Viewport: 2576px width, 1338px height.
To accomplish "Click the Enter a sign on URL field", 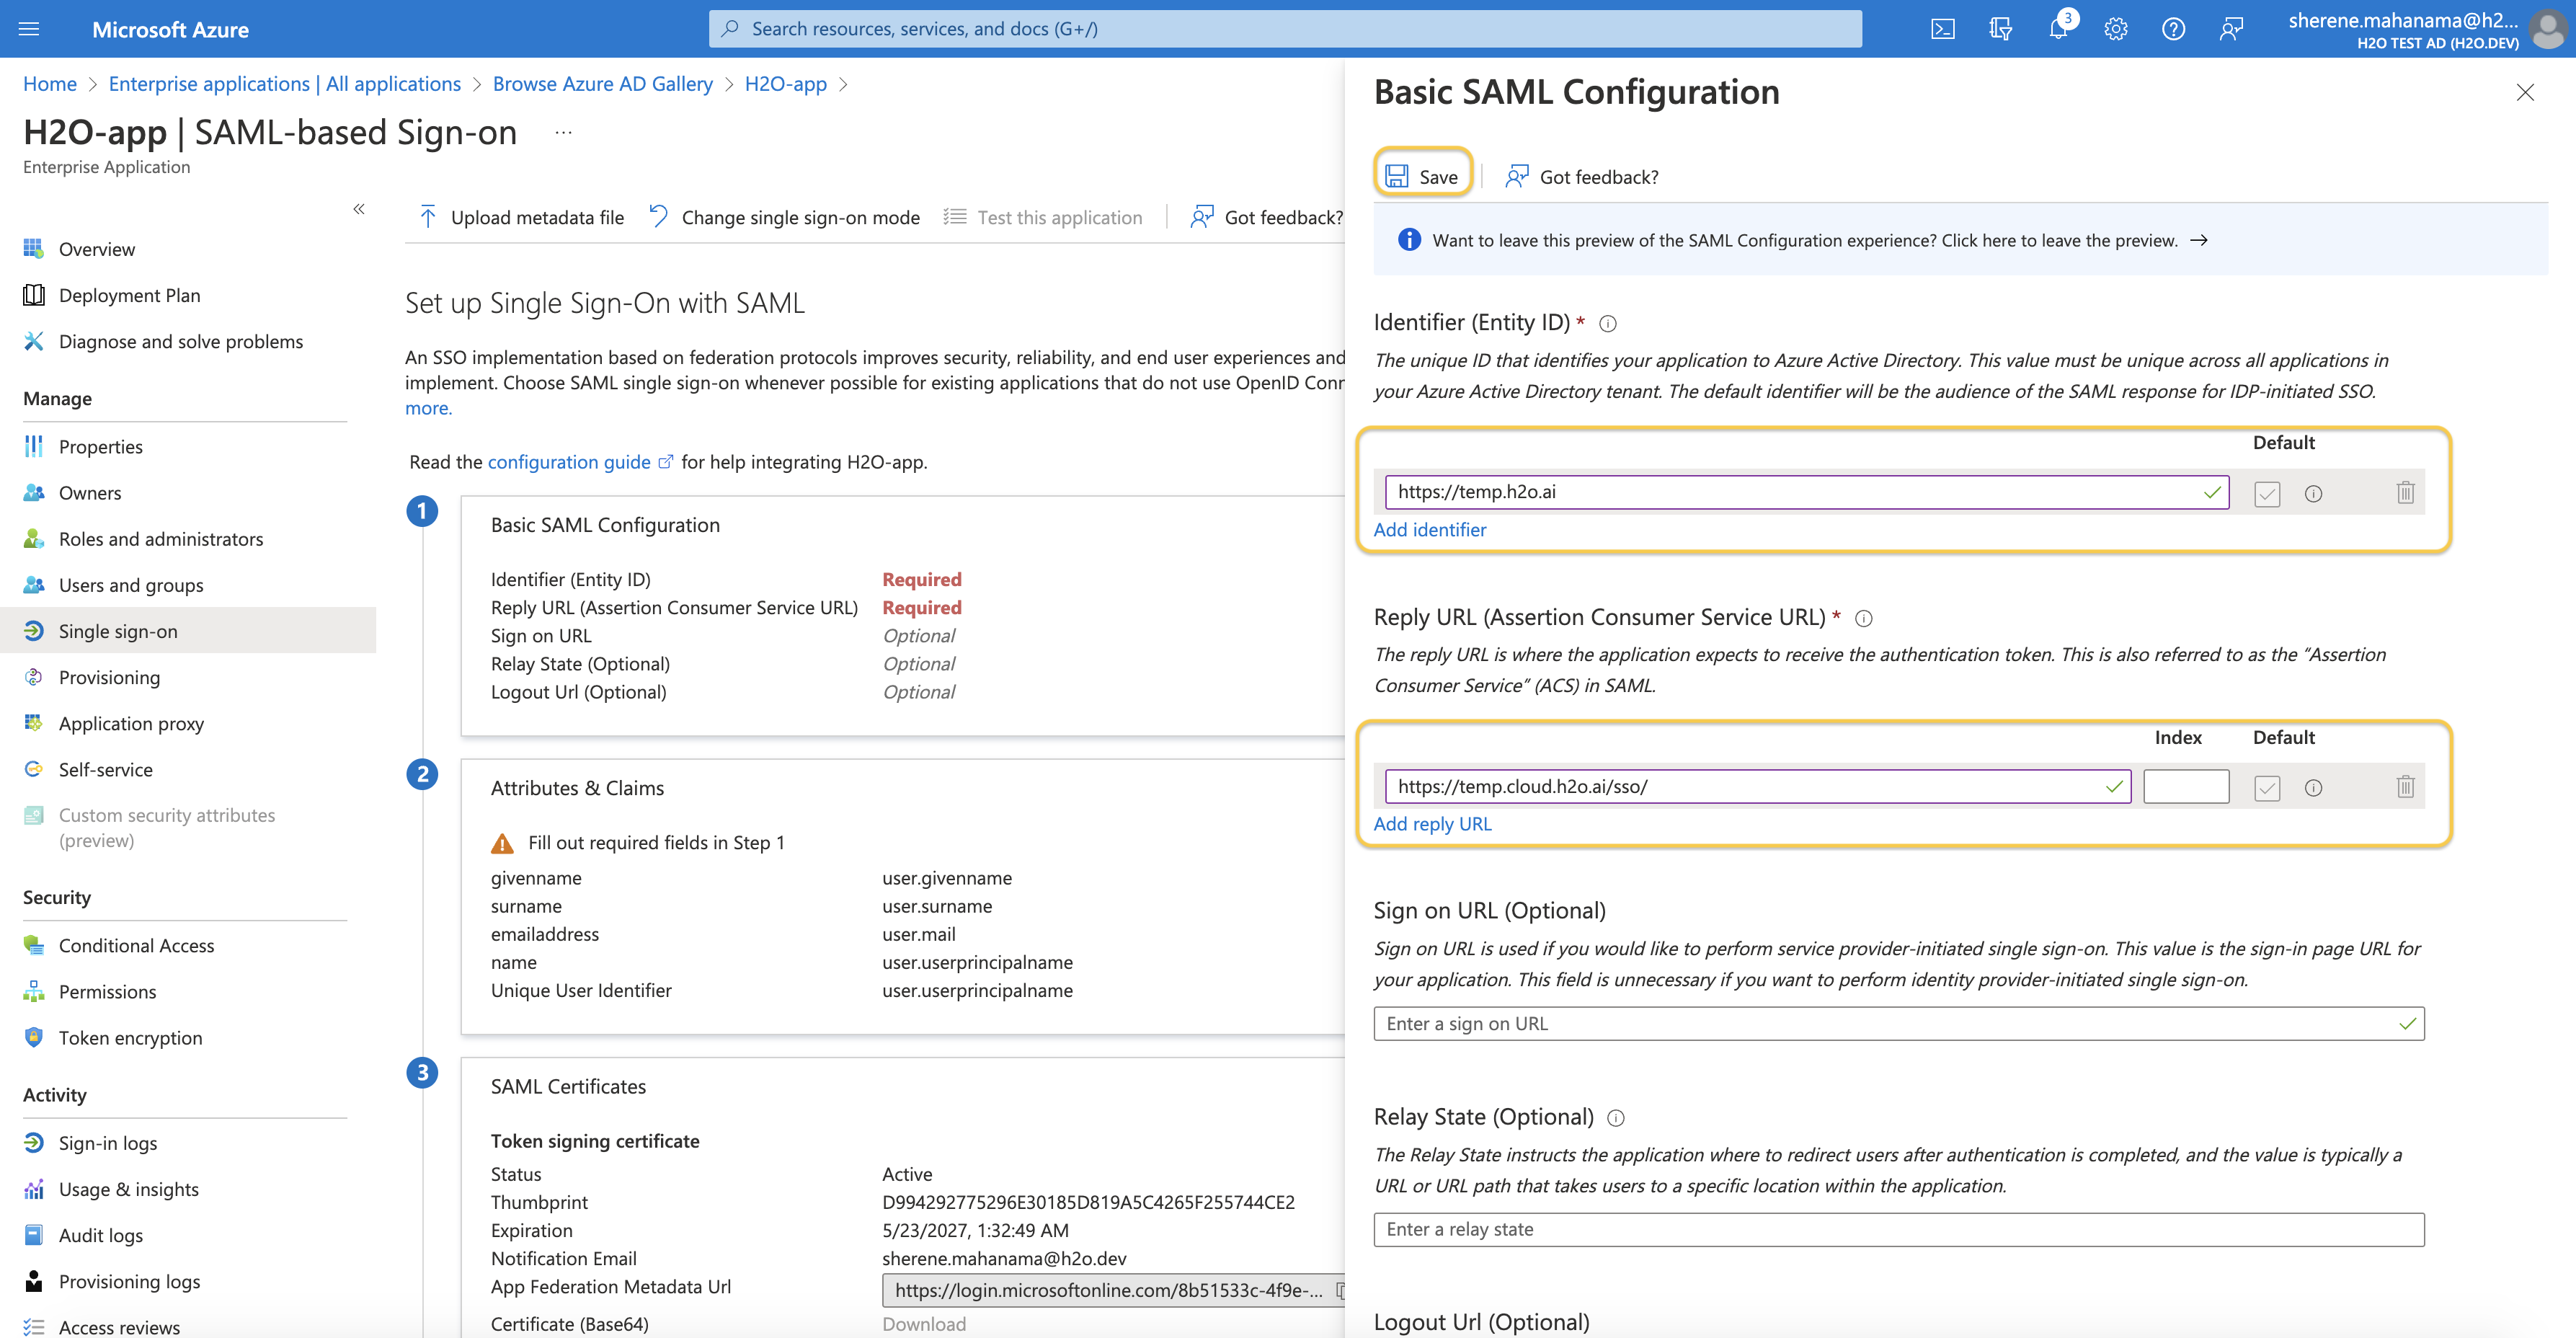I will click(x=1899, y=1024).
